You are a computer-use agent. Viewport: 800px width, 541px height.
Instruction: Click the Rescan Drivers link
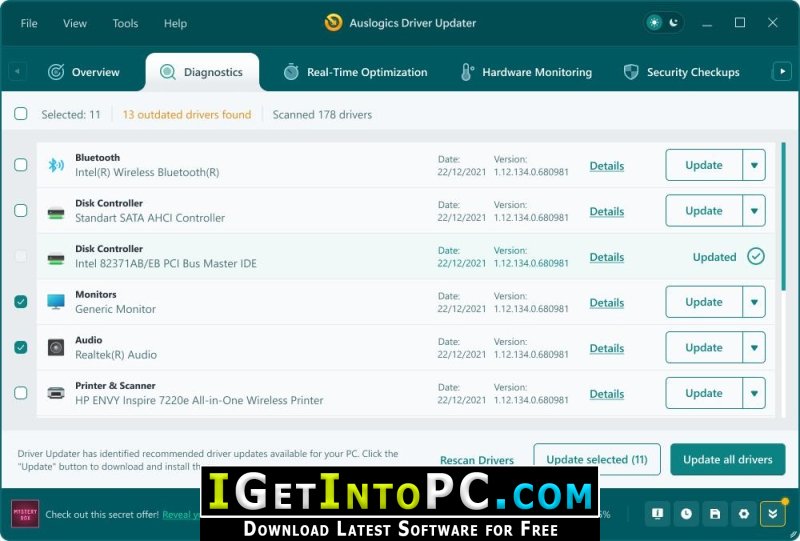477,460
